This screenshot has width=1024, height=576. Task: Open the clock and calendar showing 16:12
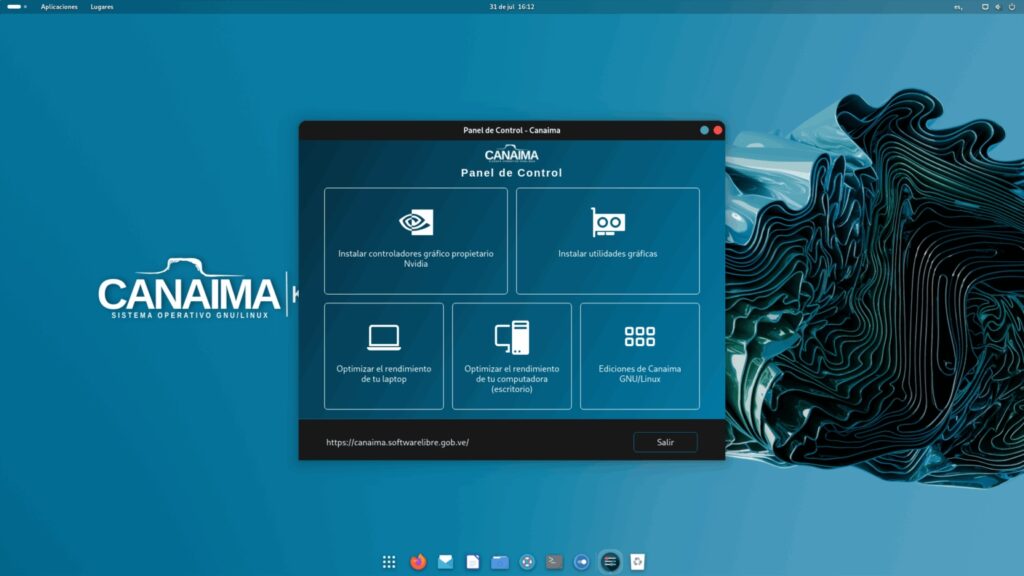tap(512, 7)
